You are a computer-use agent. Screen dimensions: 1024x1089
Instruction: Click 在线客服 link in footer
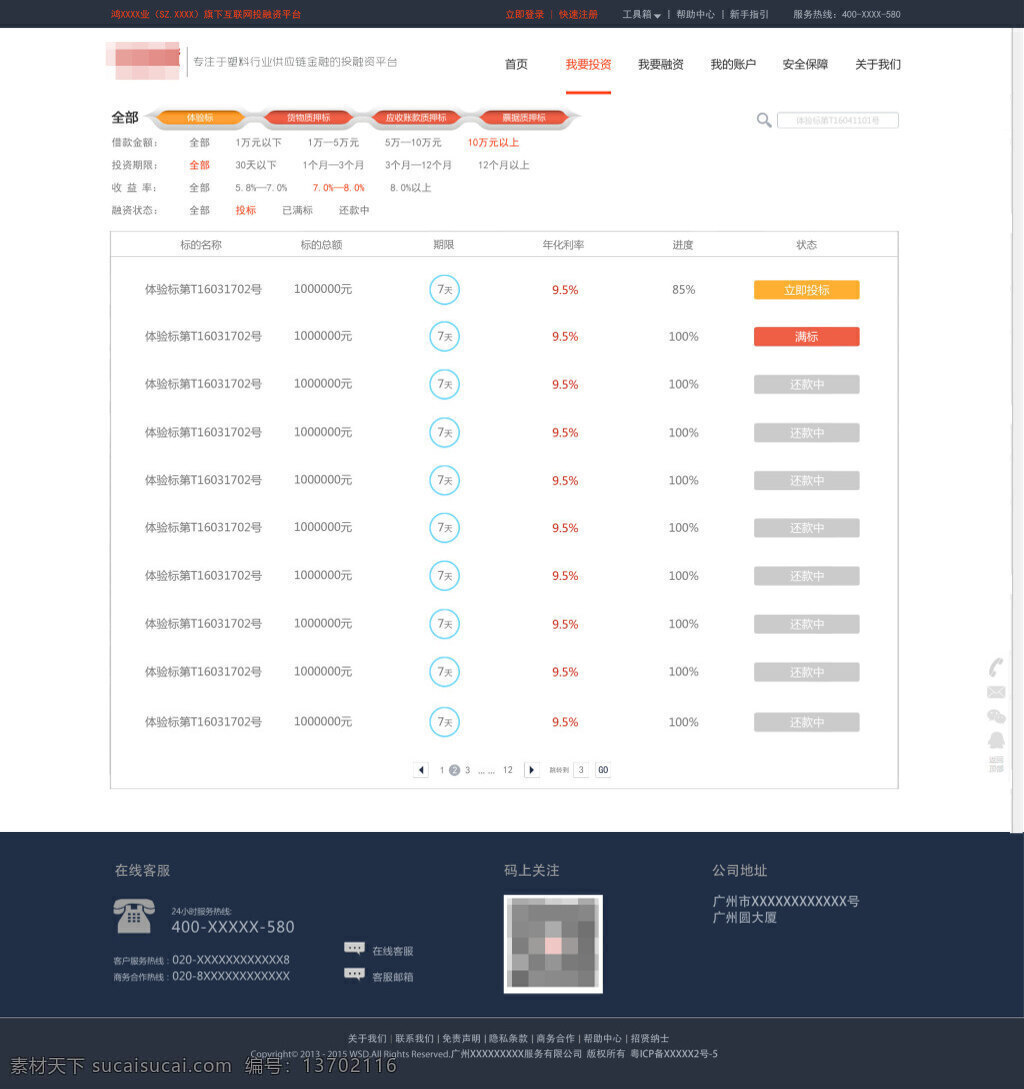coord(393,951)
